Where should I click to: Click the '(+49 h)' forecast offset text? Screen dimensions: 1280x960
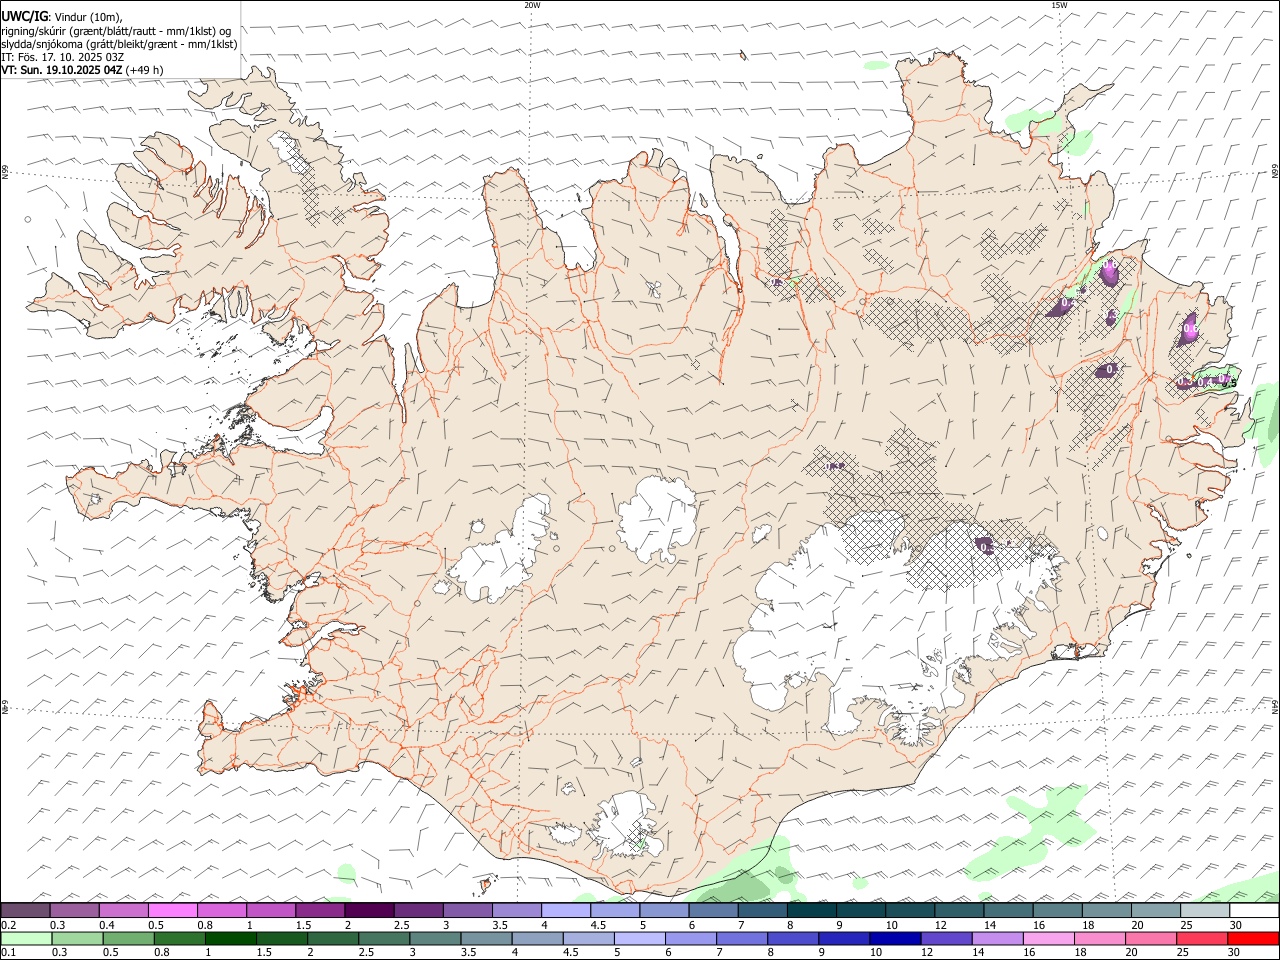tap(145, 70)
